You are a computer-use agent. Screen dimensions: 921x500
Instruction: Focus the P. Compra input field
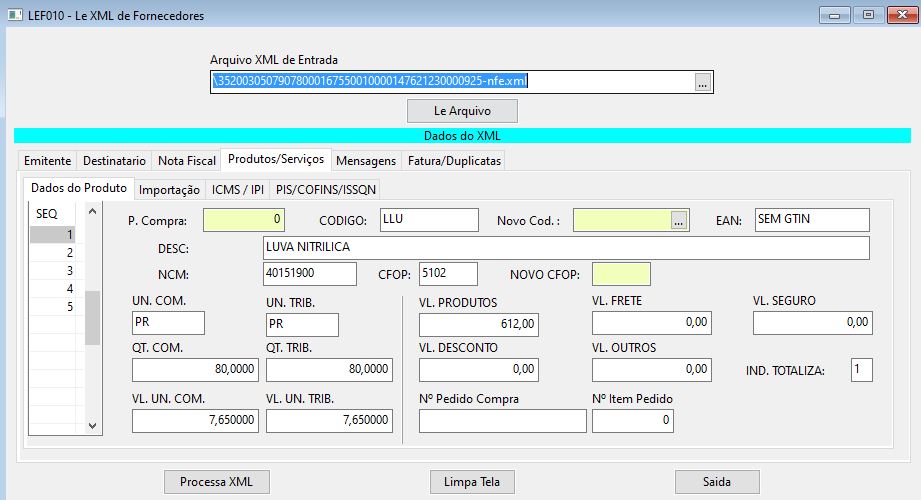click(x=244, y=220)
